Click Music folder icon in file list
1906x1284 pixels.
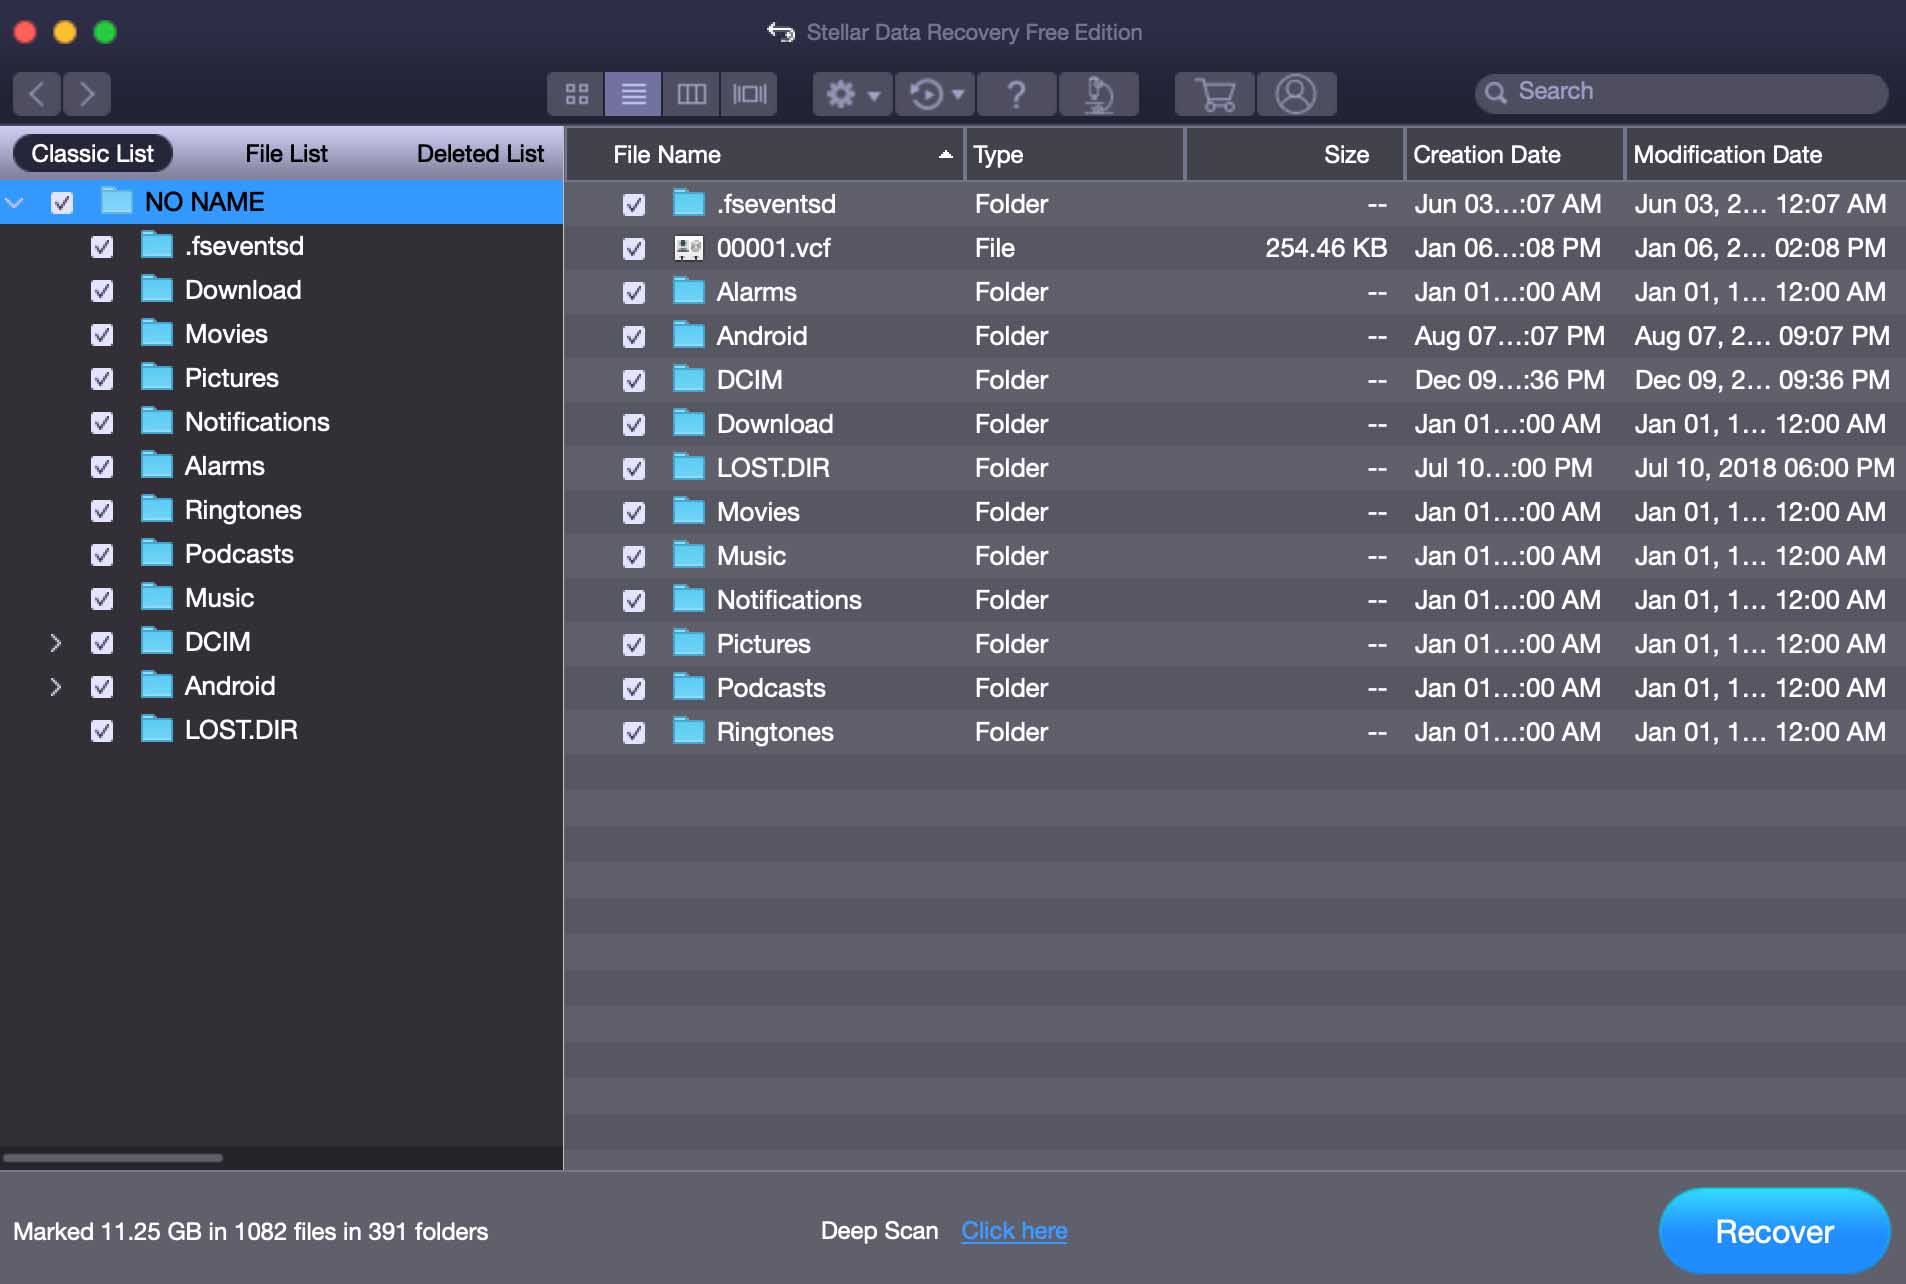click(689, 555)
